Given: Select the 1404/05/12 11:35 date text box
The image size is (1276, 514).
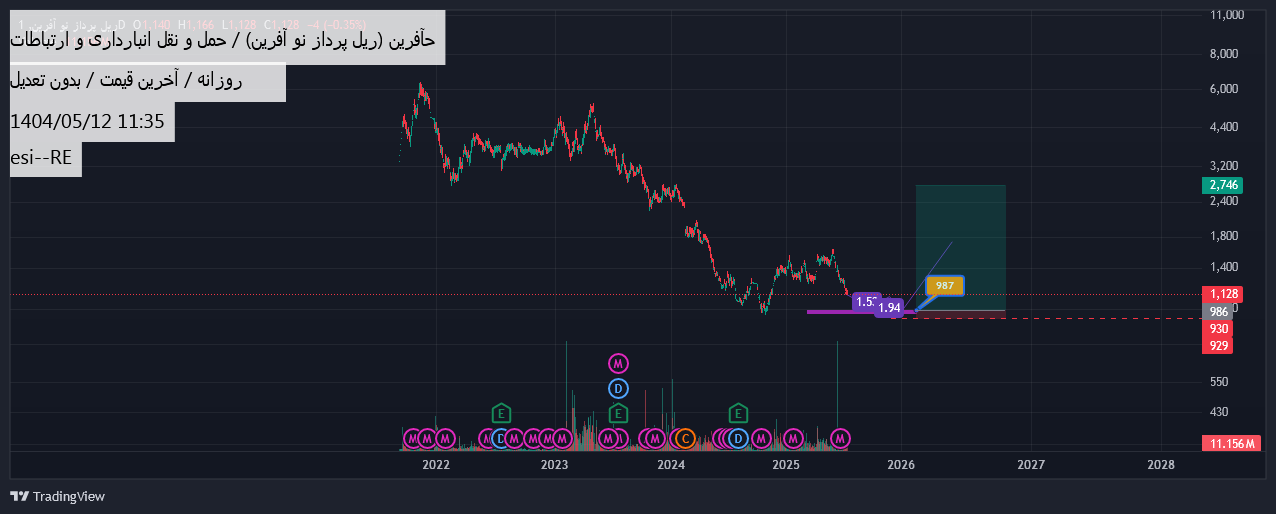Looking at the screenshot, I should tap(92, 122).
